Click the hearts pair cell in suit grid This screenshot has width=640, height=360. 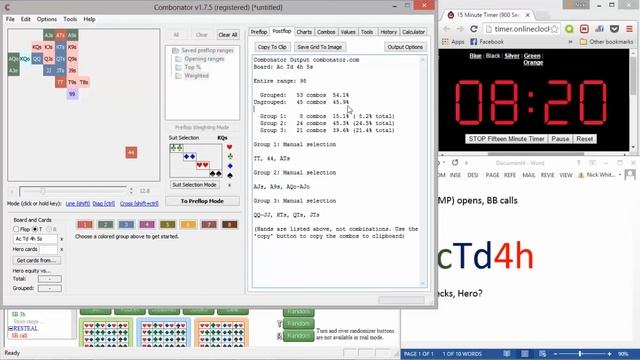[x=202, y=165]
